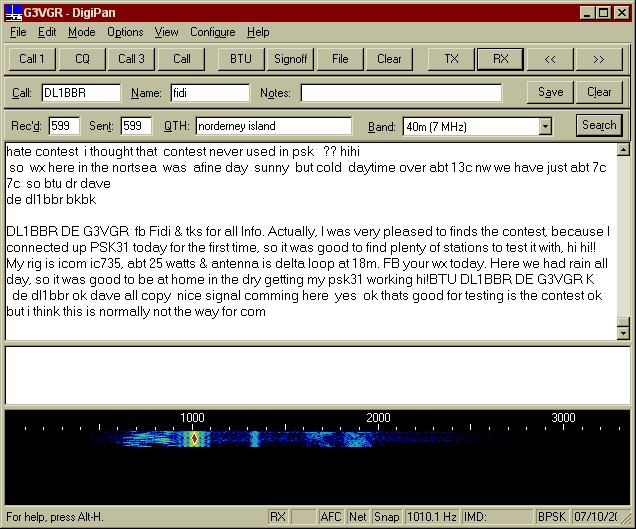Click the waterfall 2000 Hz frequency label

click(378, 417)
